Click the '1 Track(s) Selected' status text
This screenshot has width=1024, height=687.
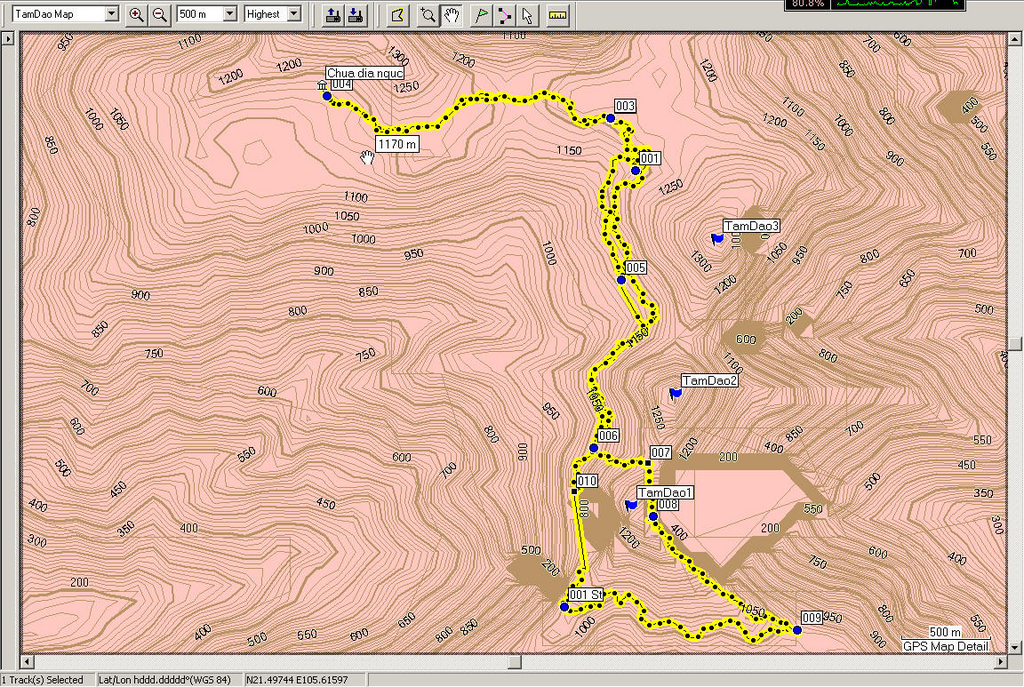pyautogui.click(x=42, y=680)
